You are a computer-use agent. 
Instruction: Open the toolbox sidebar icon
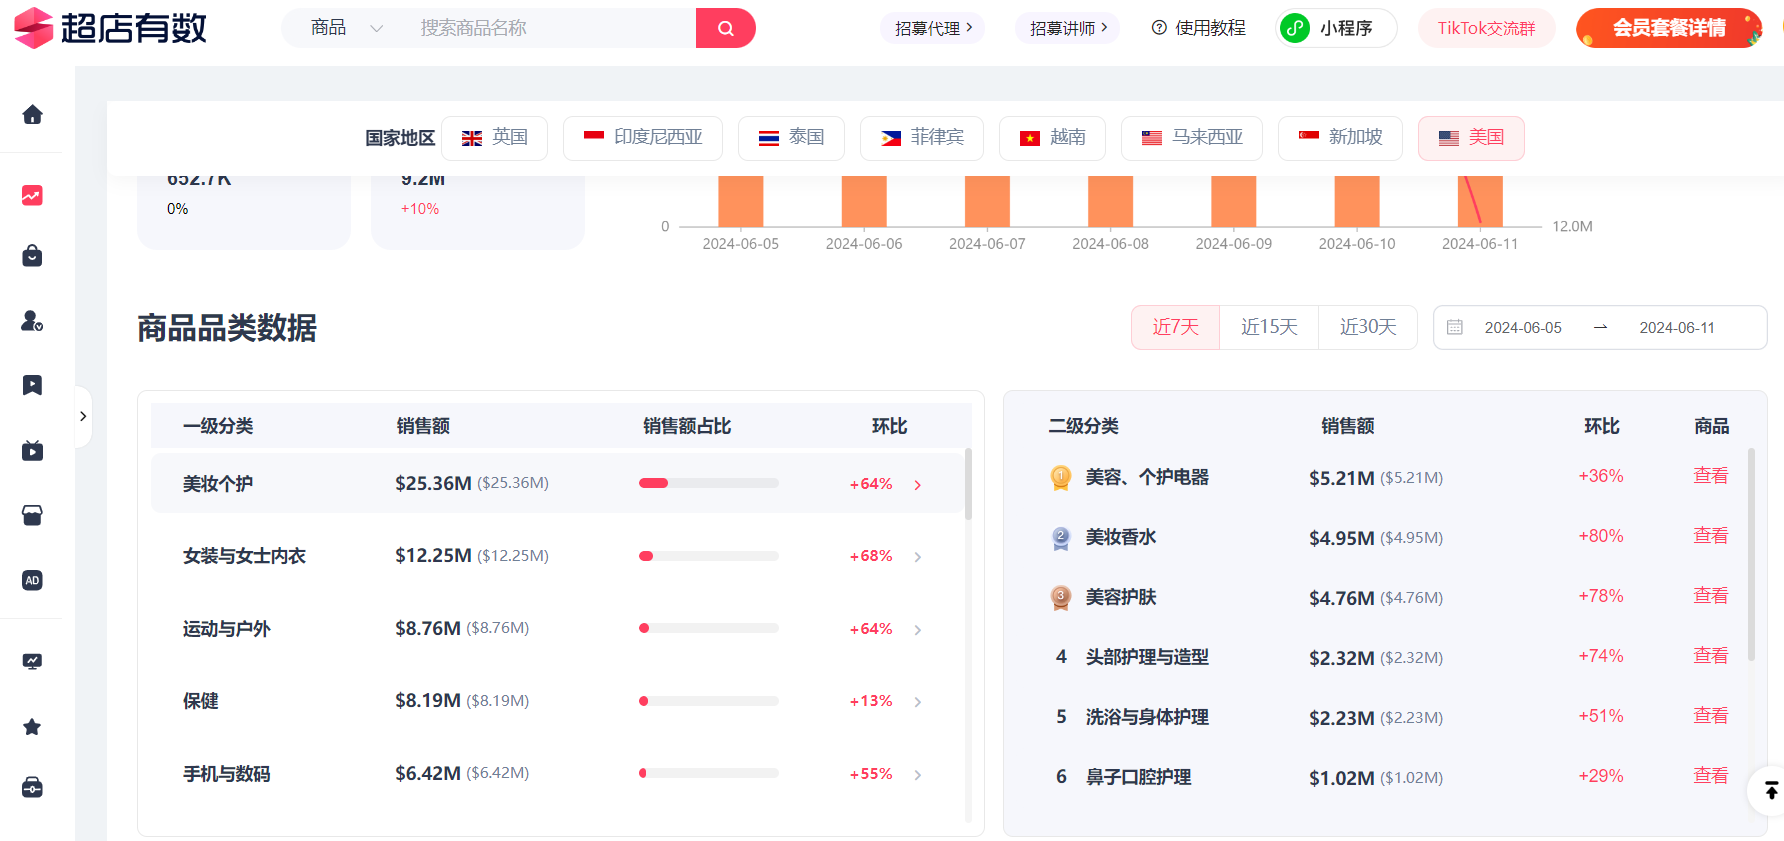[32, 788]
